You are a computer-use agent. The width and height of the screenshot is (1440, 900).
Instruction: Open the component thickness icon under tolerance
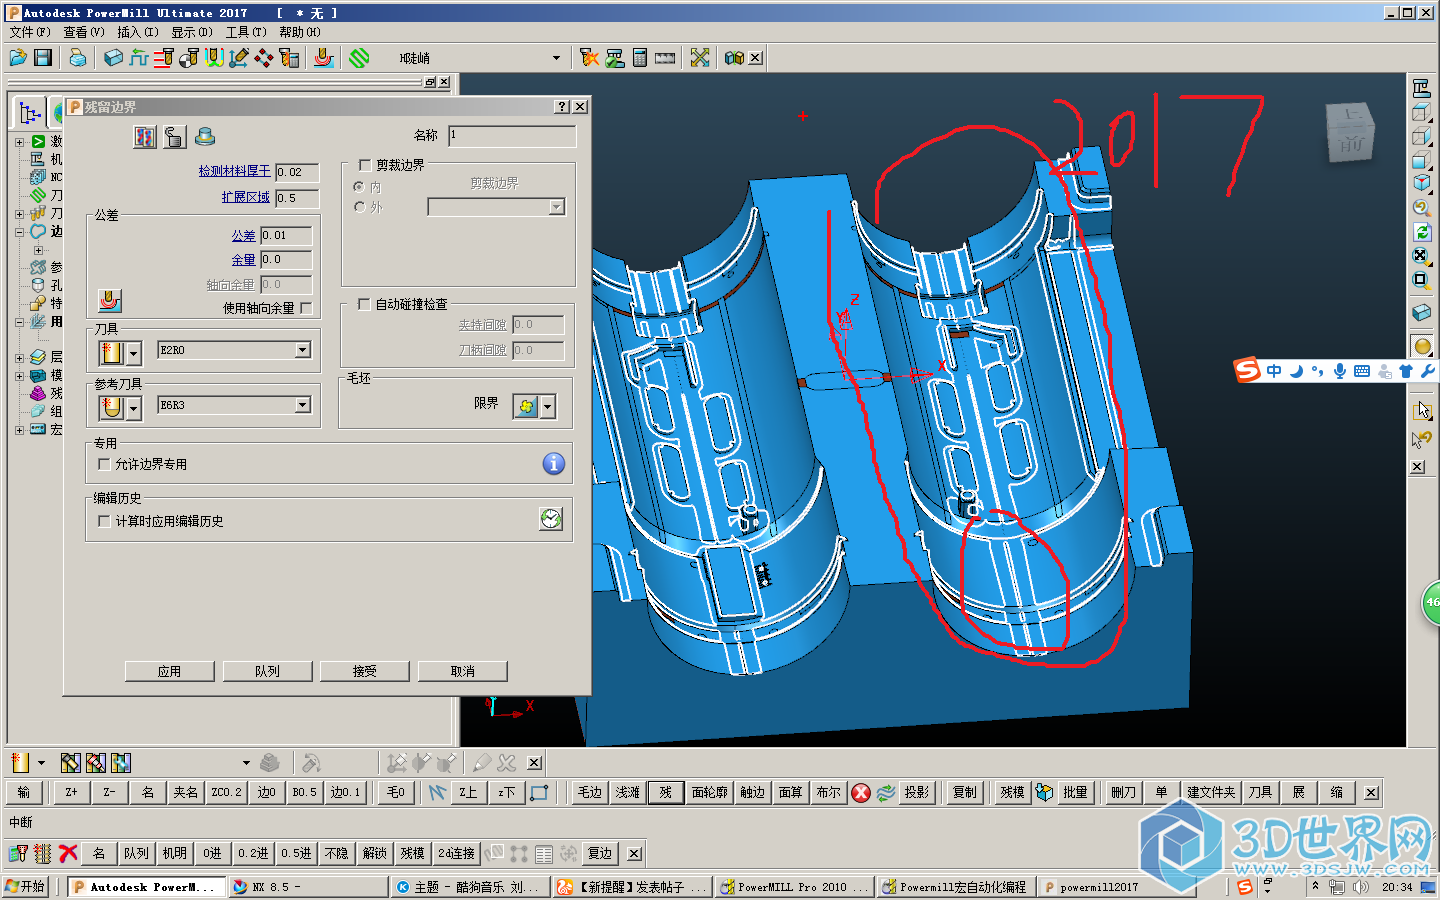[x=110, y=300]
